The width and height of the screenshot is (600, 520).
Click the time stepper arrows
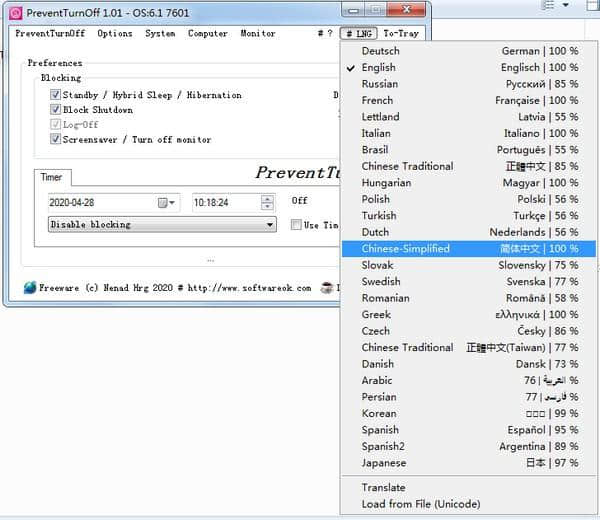click(x=267, y=202)
